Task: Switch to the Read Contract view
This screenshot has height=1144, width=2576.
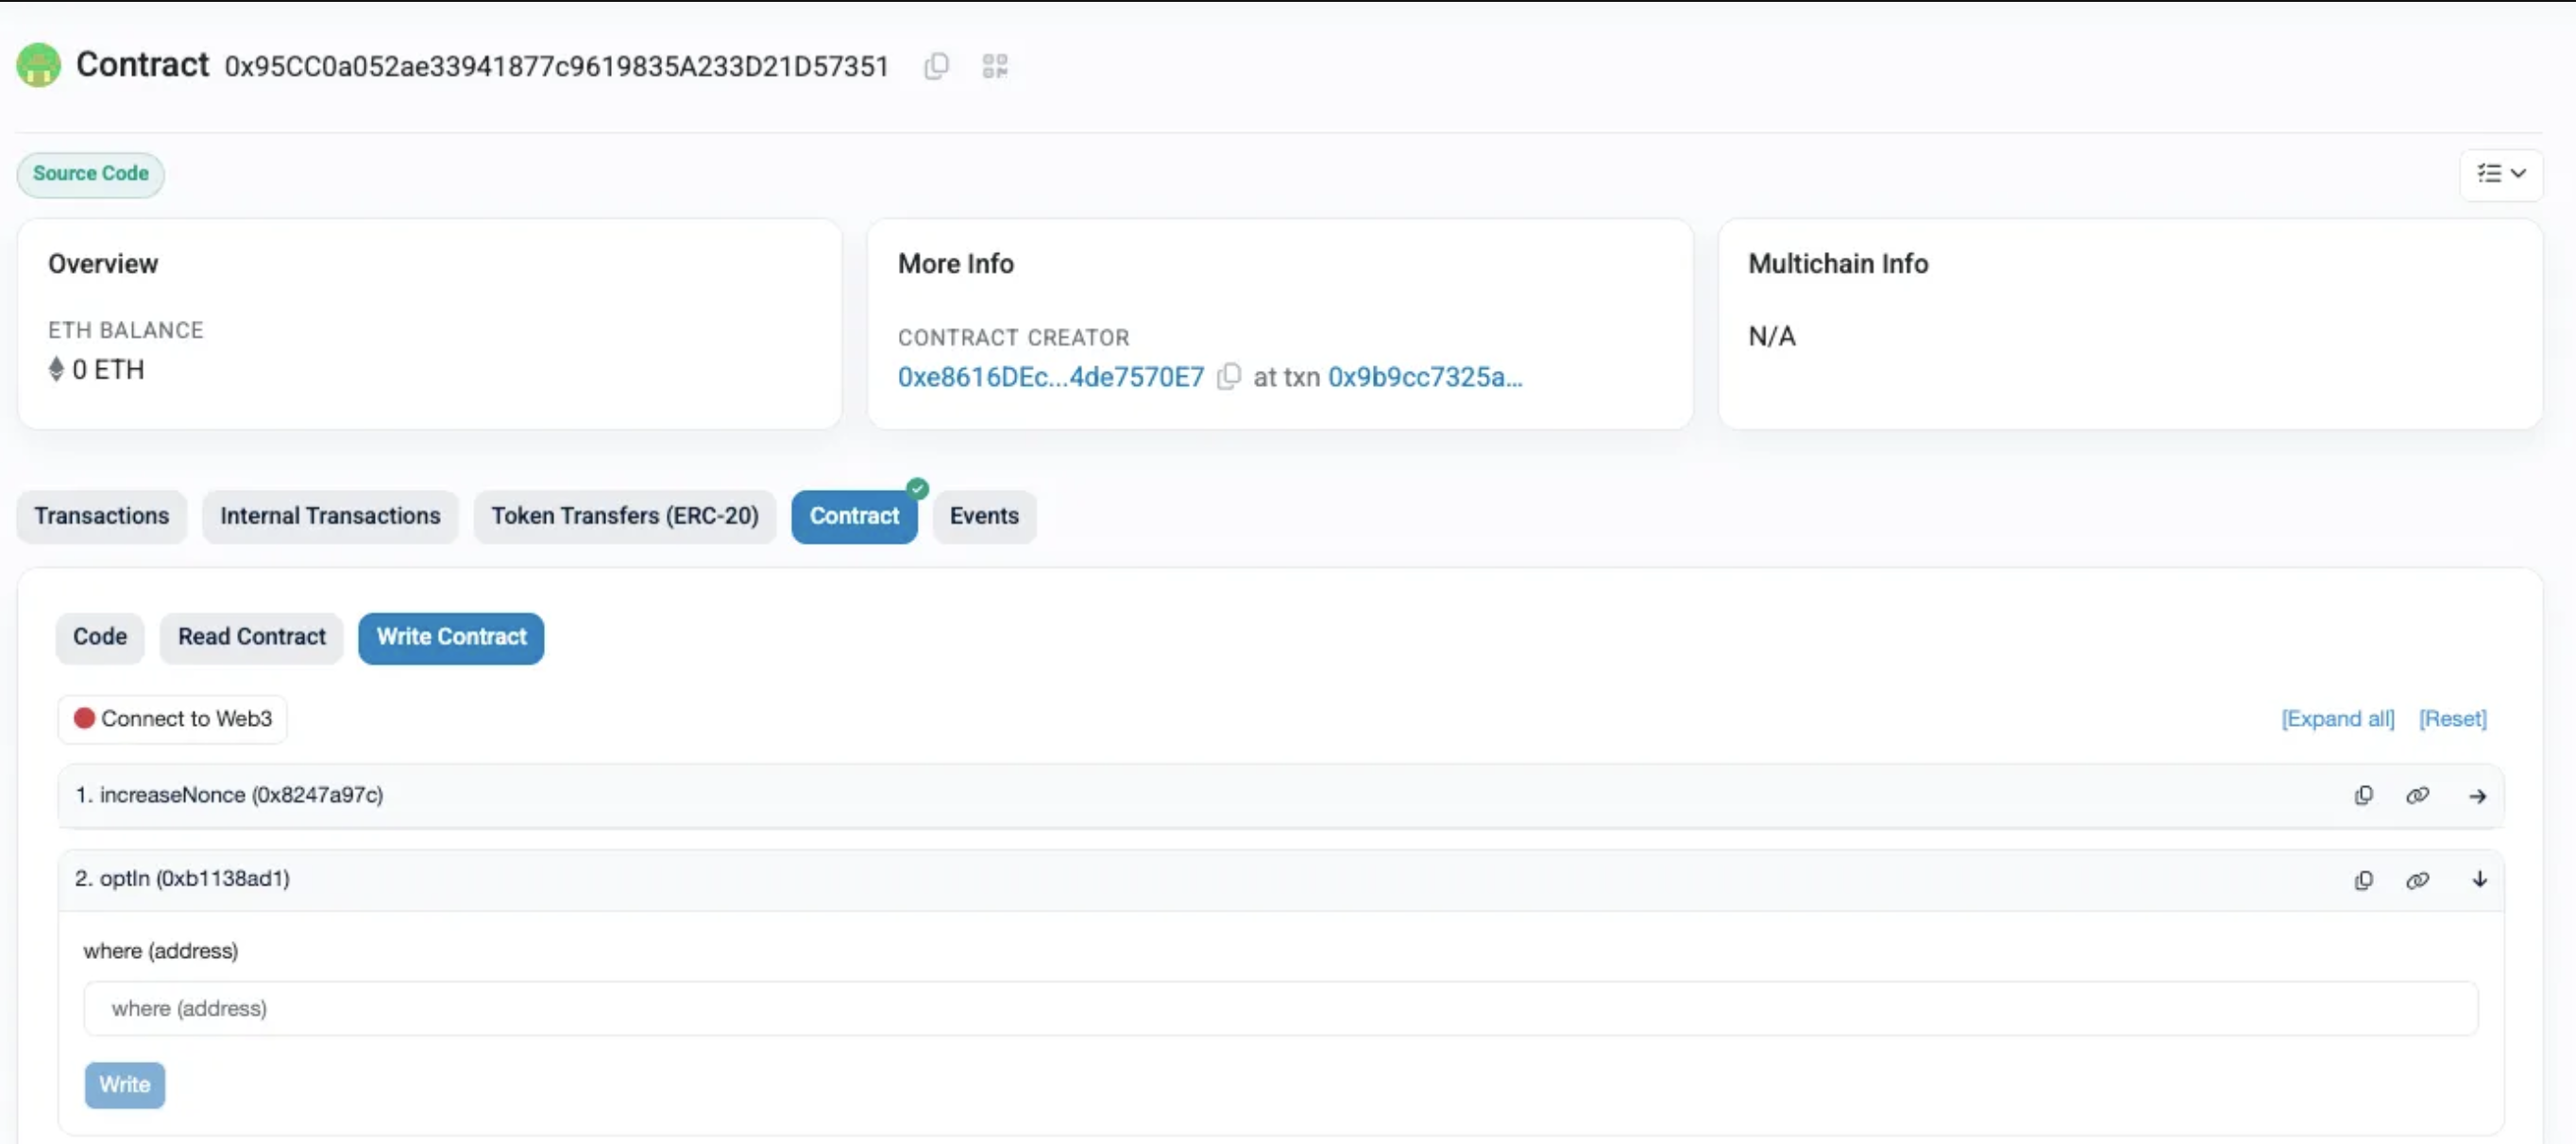Action: click(251, 637)
